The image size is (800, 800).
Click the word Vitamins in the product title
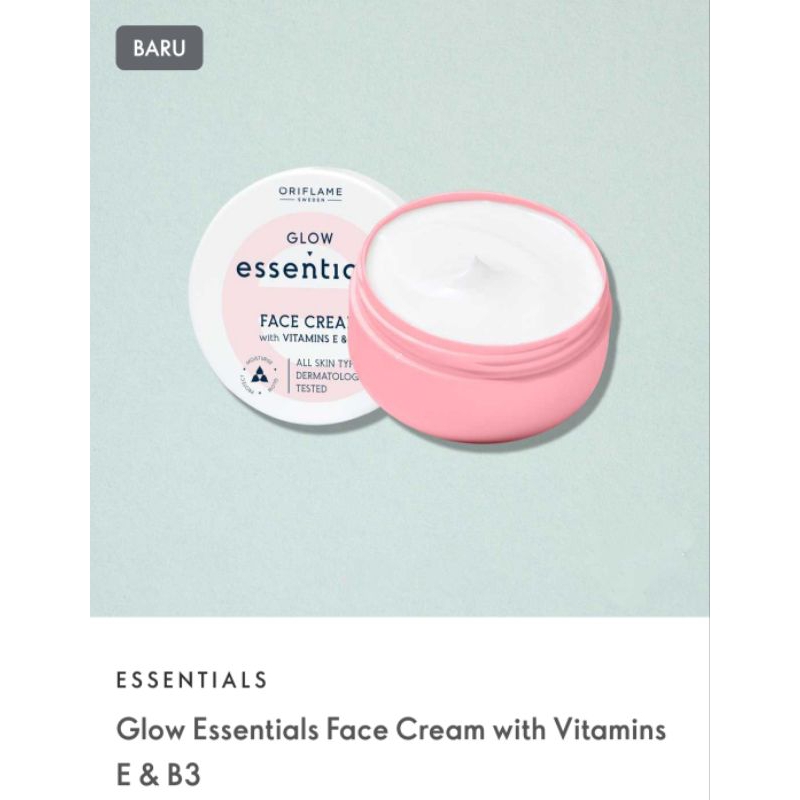(x=610, y=729)
